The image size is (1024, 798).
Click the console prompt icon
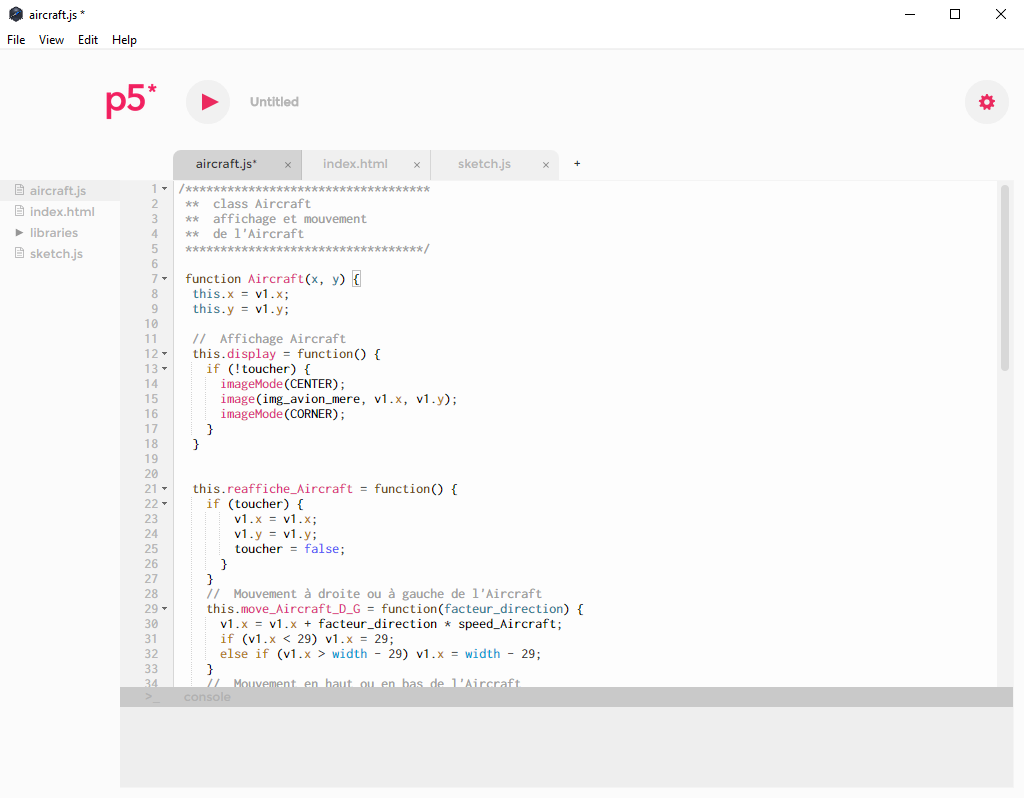click(152, 697)
